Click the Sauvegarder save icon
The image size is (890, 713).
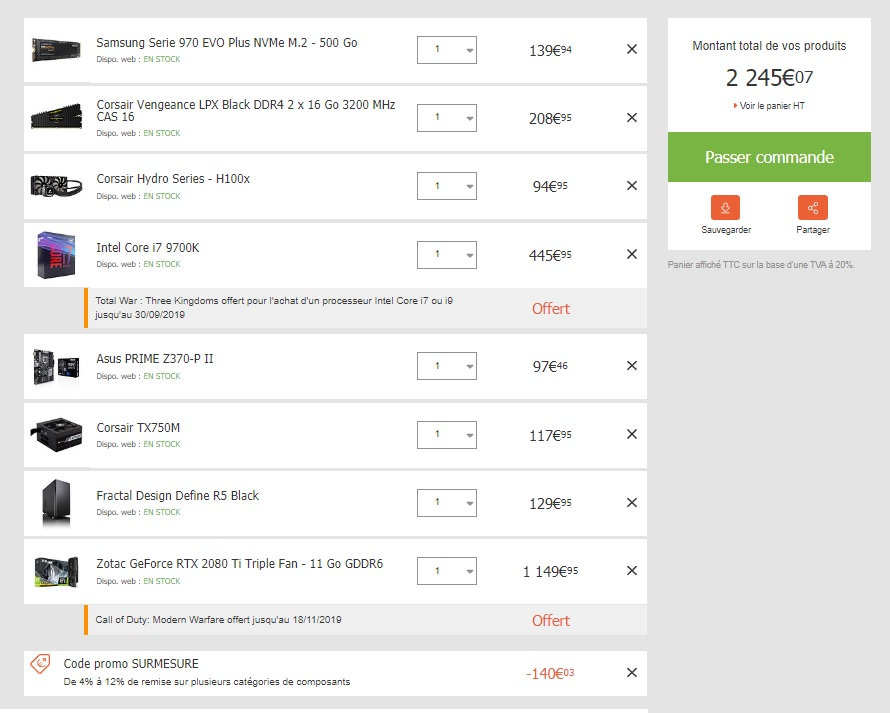725,208
